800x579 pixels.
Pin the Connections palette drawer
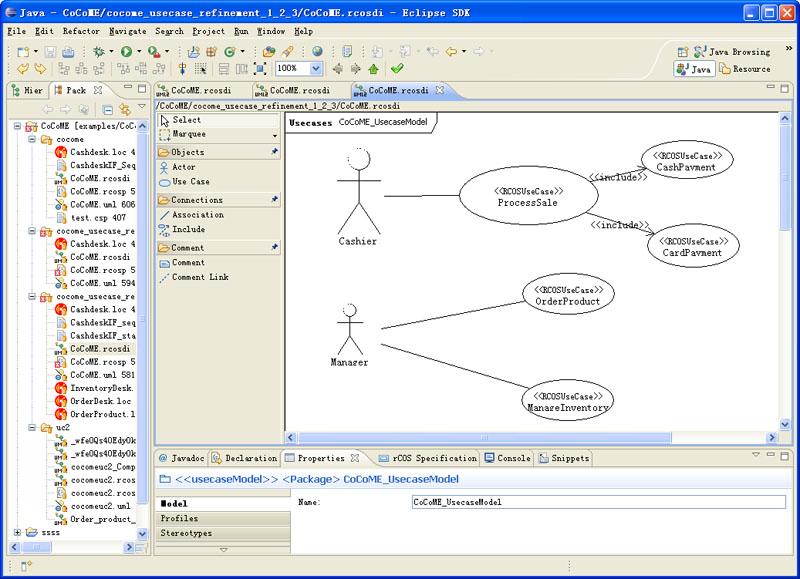tap(274, 199)
